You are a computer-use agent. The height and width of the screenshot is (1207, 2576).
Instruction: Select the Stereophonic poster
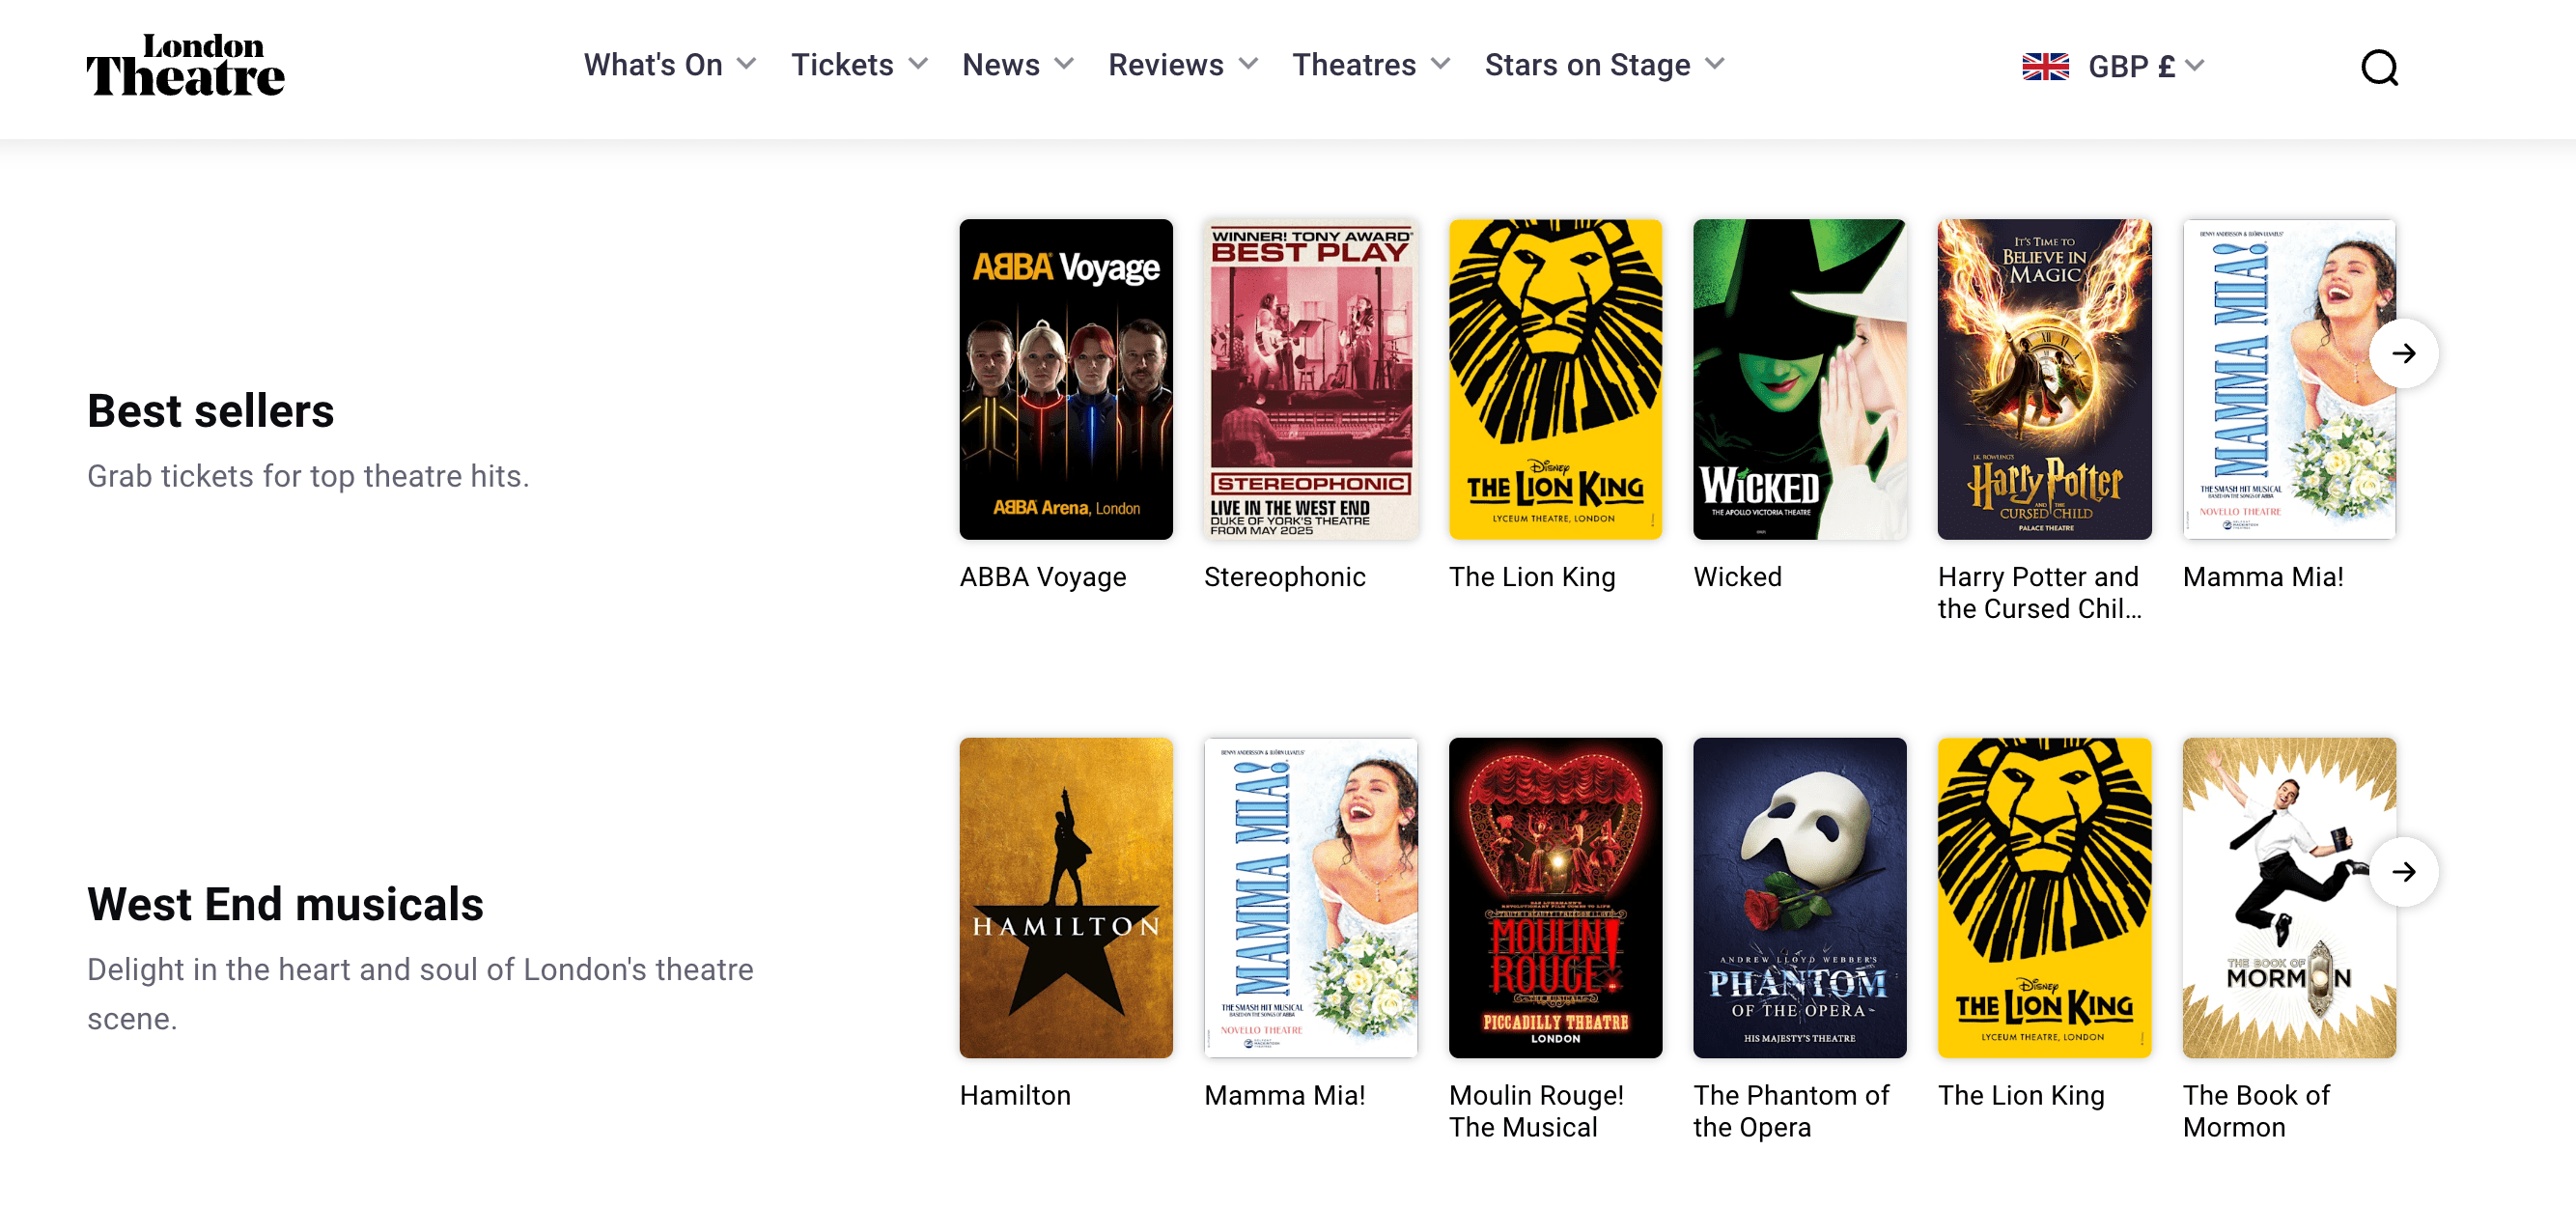[x=1310, y=379]
